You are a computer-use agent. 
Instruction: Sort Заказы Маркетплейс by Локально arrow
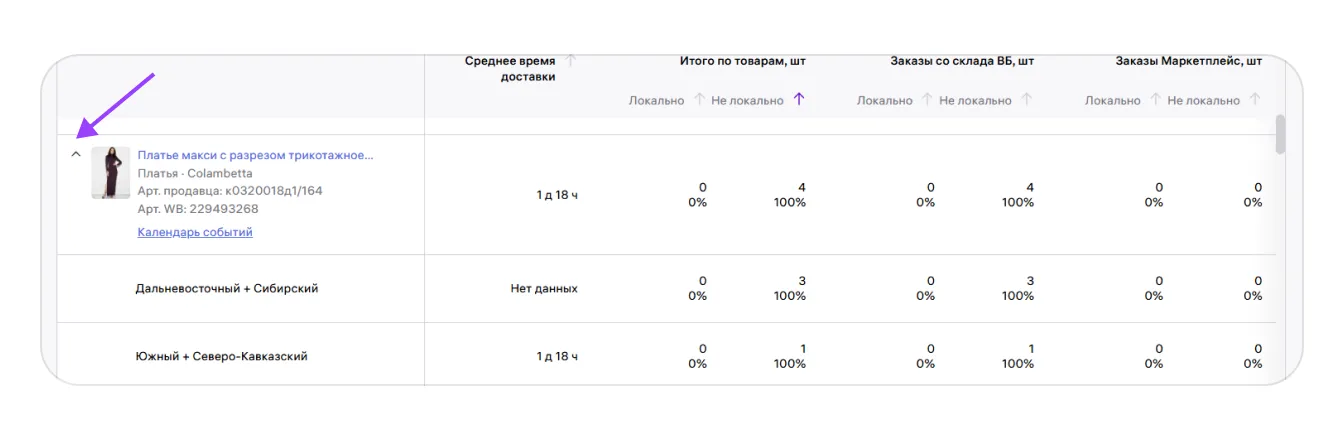[x=1155, y=100]
